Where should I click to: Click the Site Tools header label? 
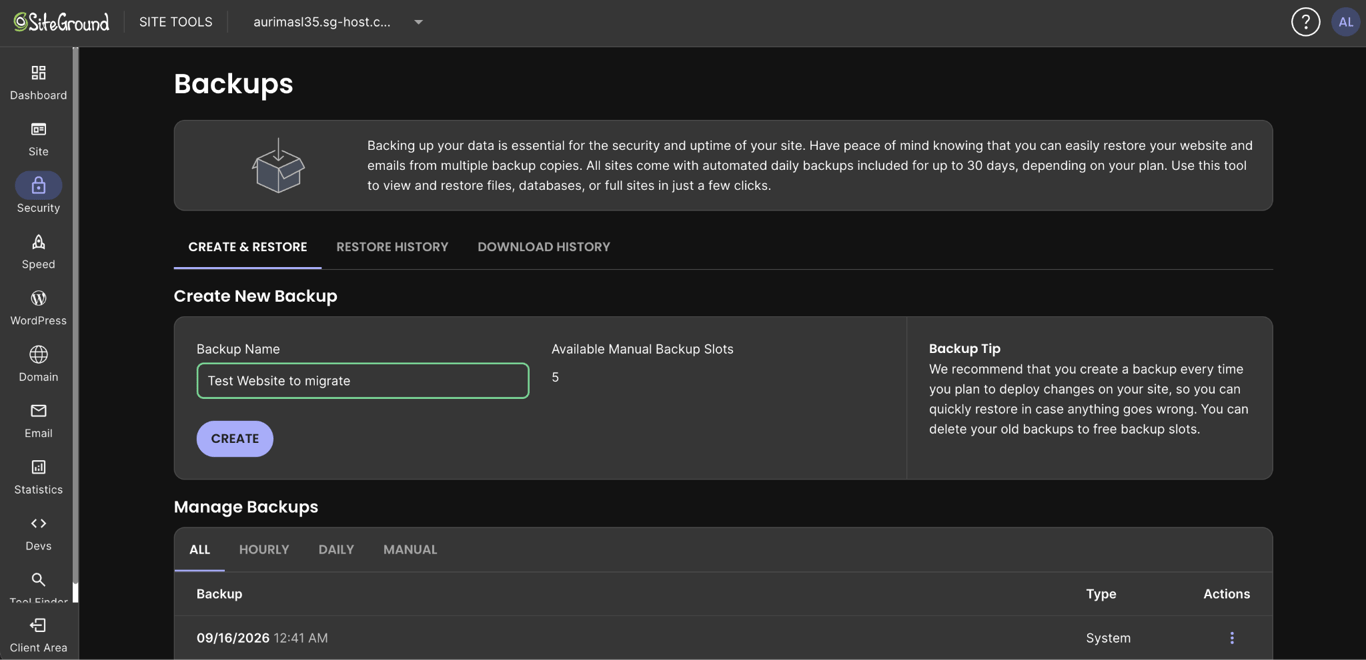176,22
